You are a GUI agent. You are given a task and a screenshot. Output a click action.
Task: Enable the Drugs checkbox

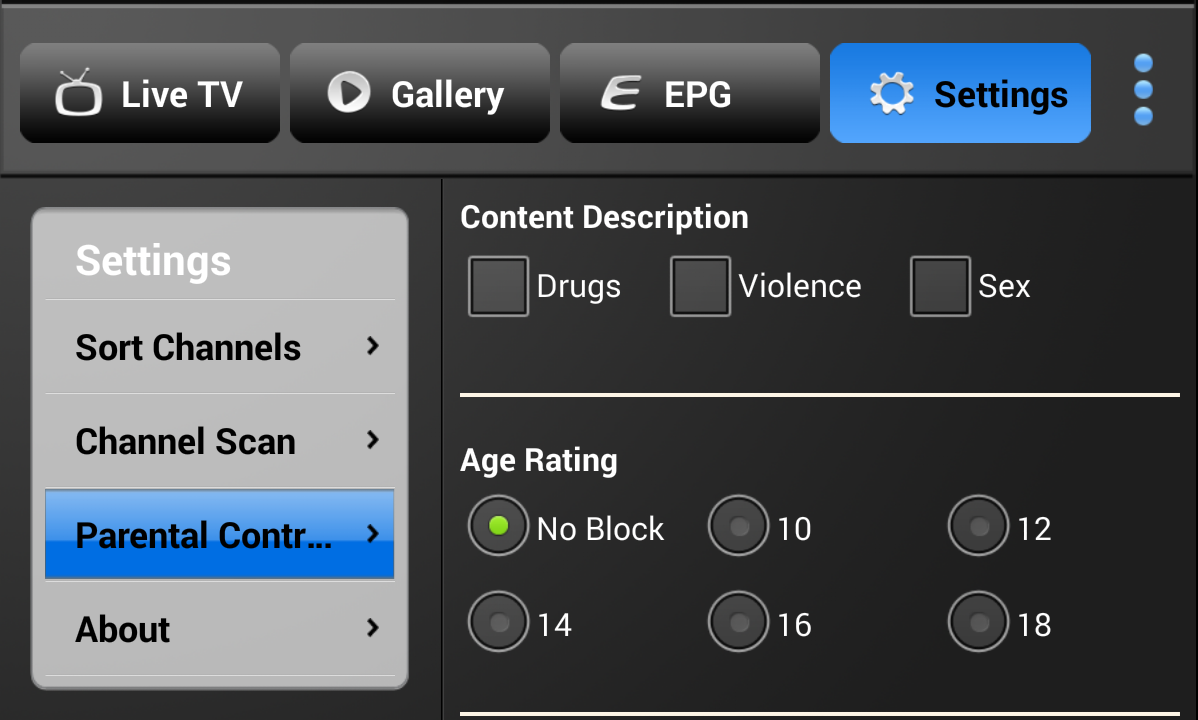pyautogui.click(x=498, y=287)
